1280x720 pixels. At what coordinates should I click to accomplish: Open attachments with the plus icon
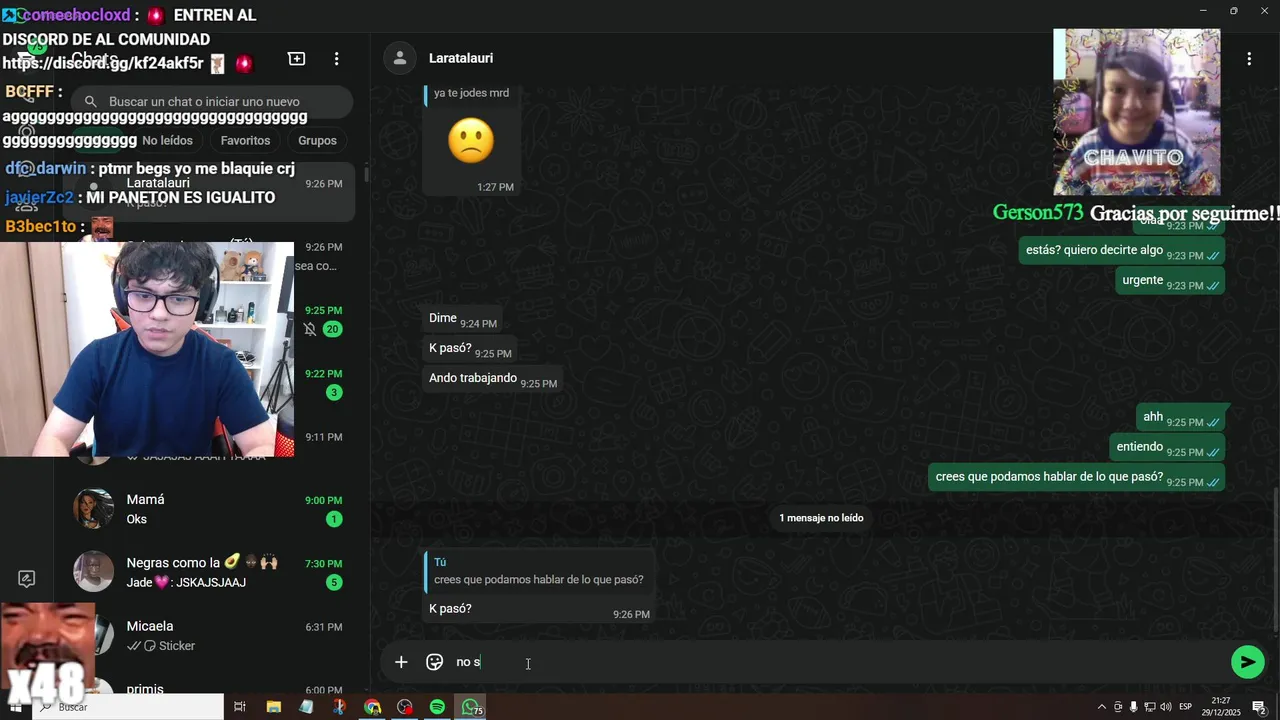(x=401, y=662)
